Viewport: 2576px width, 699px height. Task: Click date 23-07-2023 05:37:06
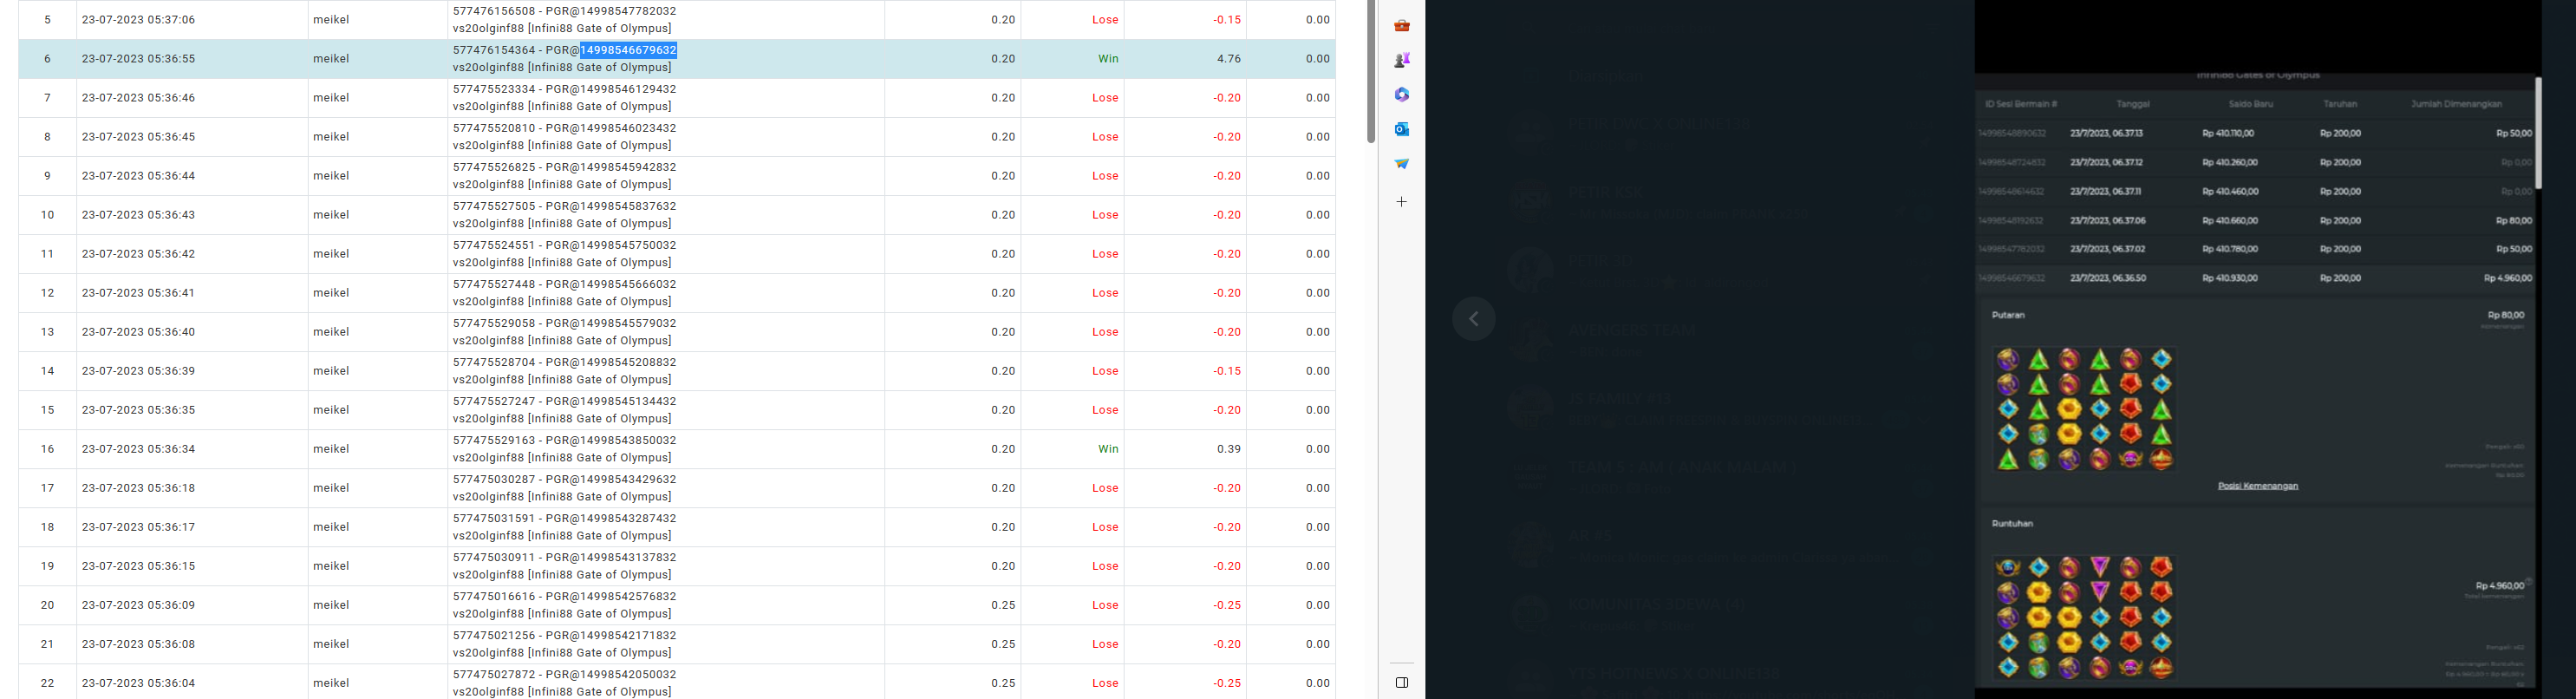(139, 20)
